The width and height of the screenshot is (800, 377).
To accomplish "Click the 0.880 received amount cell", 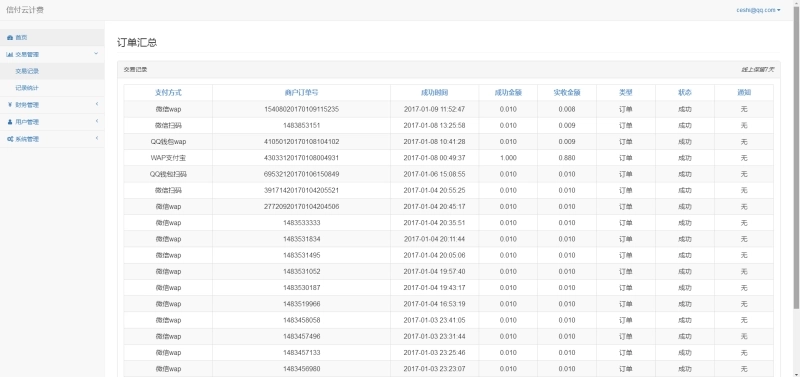I will 567,158.
